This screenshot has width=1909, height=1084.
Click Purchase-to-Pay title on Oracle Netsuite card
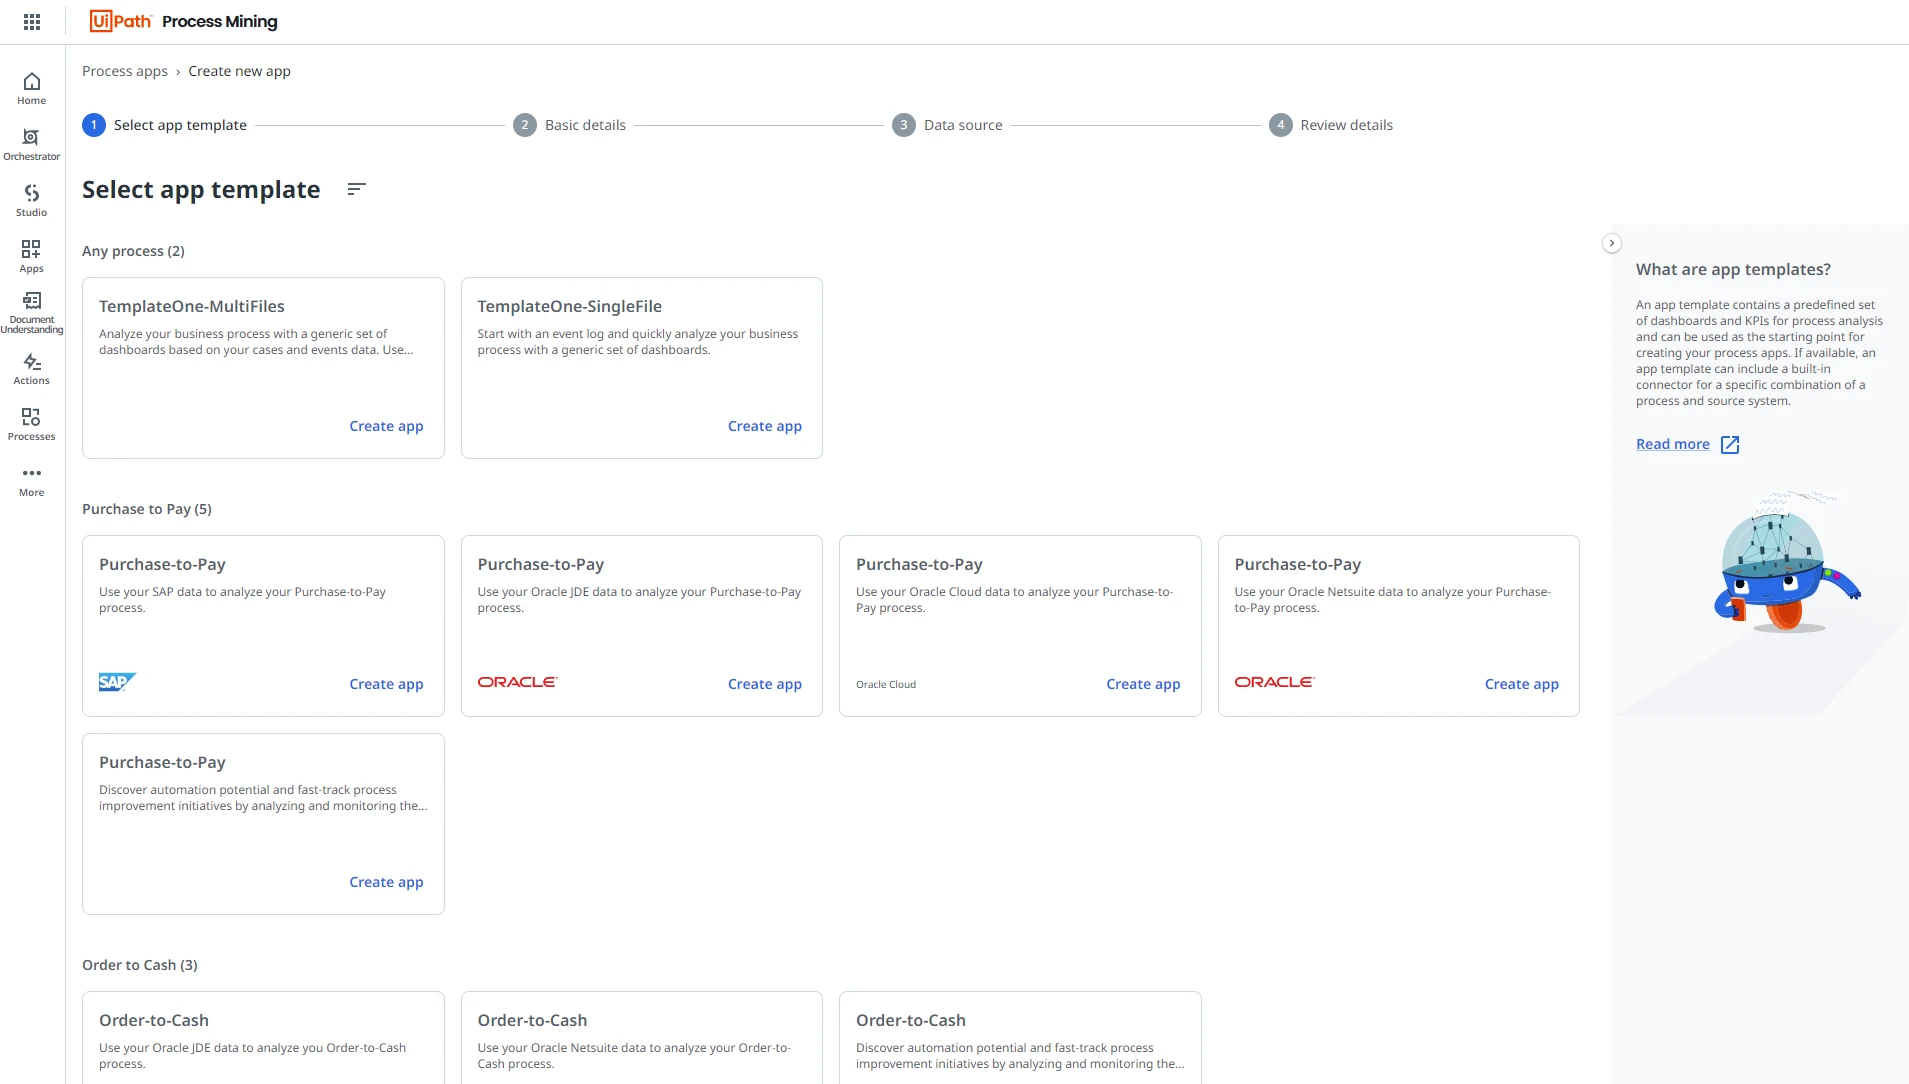click(x=1298, y=564)
